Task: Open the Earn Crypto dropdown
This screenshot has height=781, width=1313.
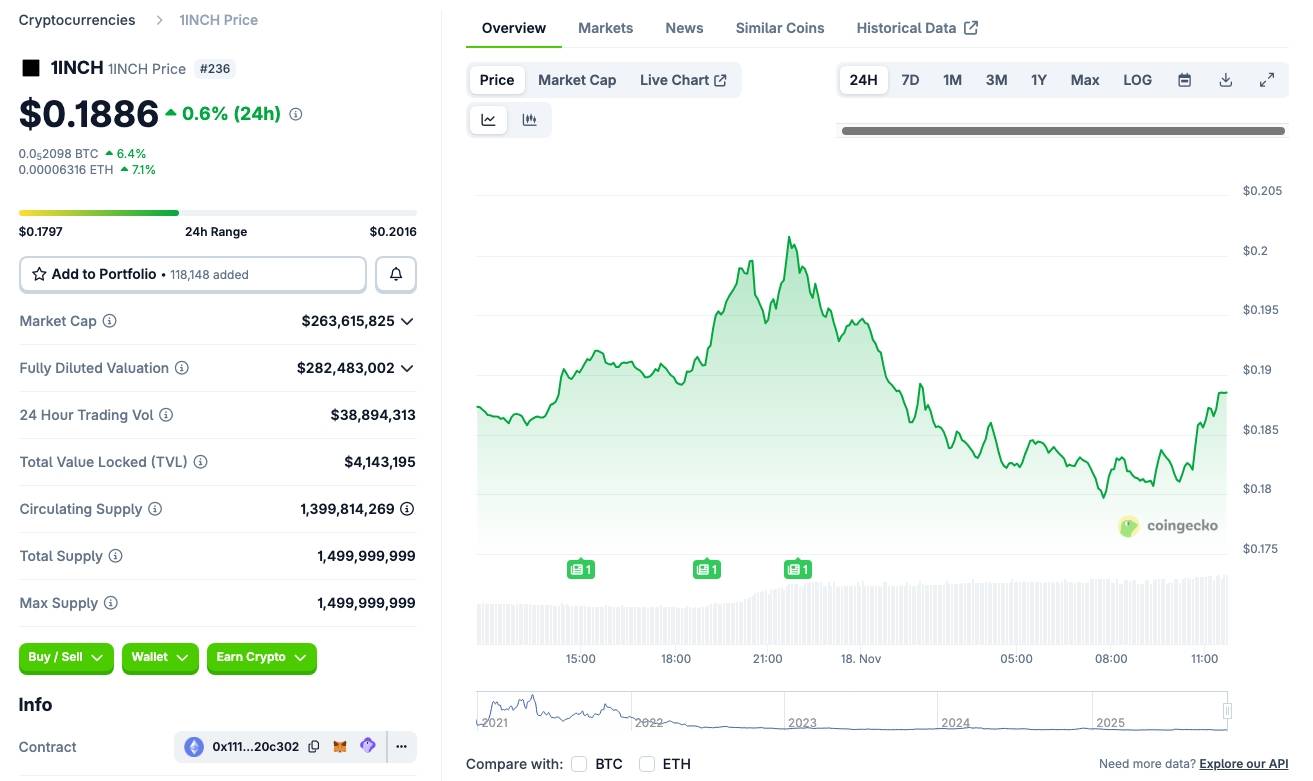Action: [261, 657]
